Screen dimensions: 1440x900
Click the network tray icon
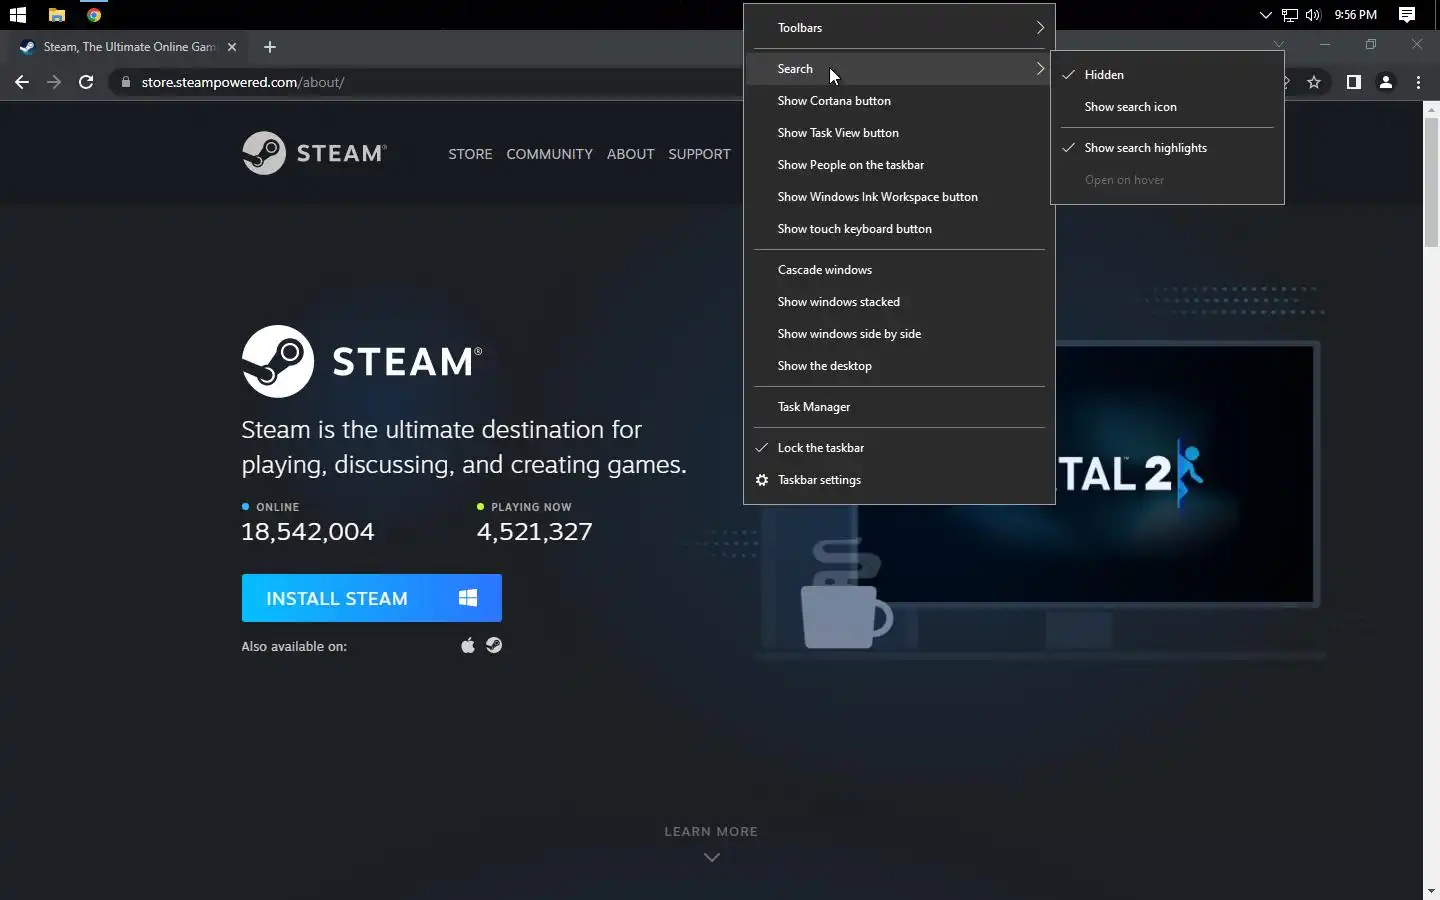coord(1290,15)
